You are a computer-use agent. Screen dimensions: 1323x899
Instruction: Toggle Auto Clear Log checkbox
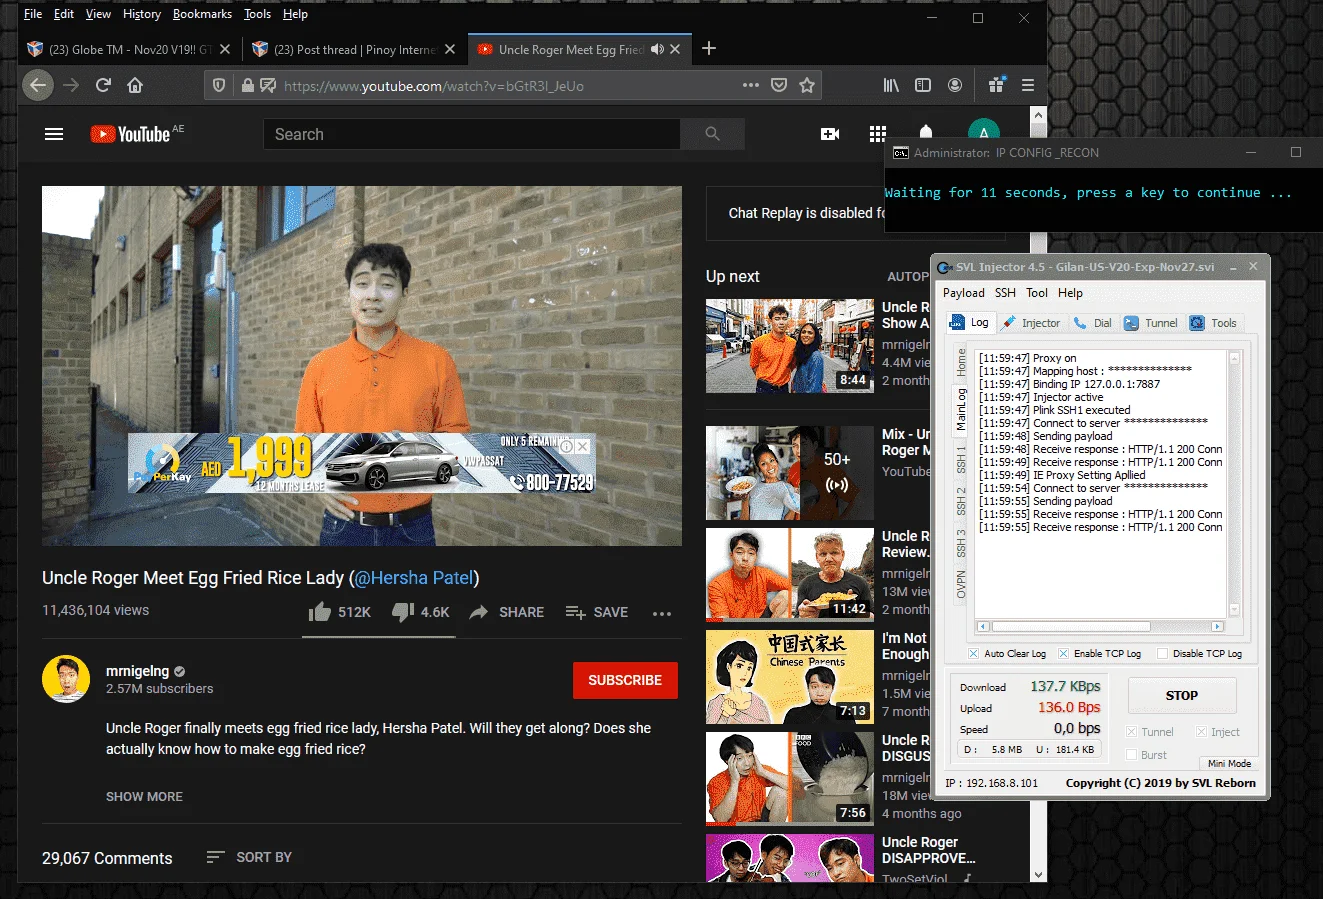(x=974, y=653)
